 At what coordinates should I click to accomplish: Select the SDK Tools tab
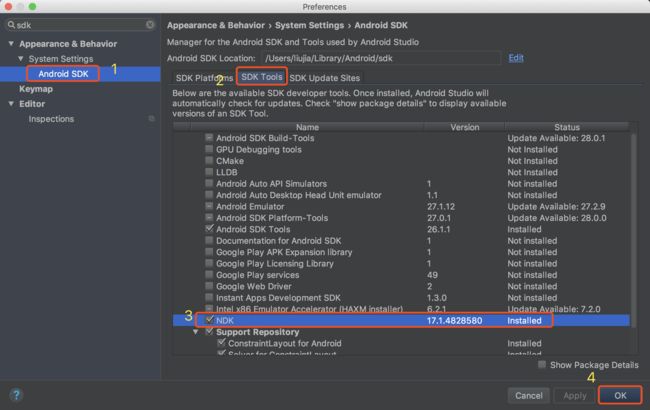262,77
